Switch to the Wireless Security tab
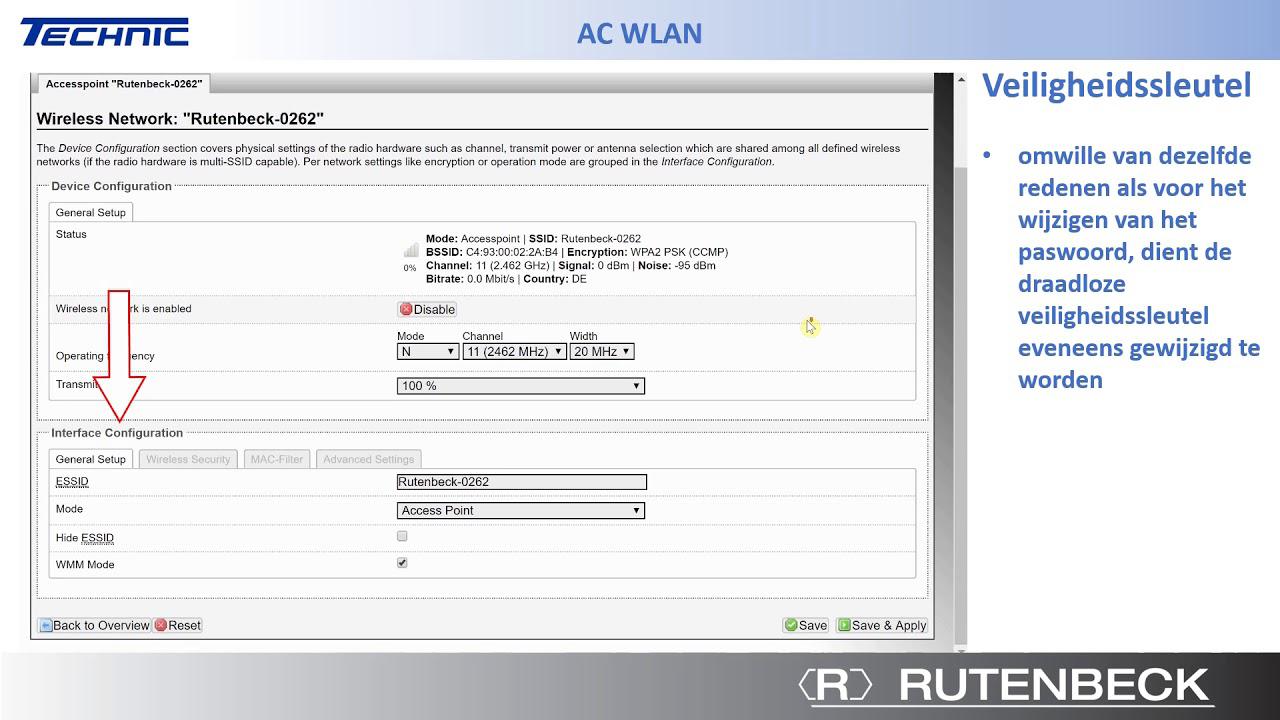This screenshot has width=1280, height=720. pos(188,459)
